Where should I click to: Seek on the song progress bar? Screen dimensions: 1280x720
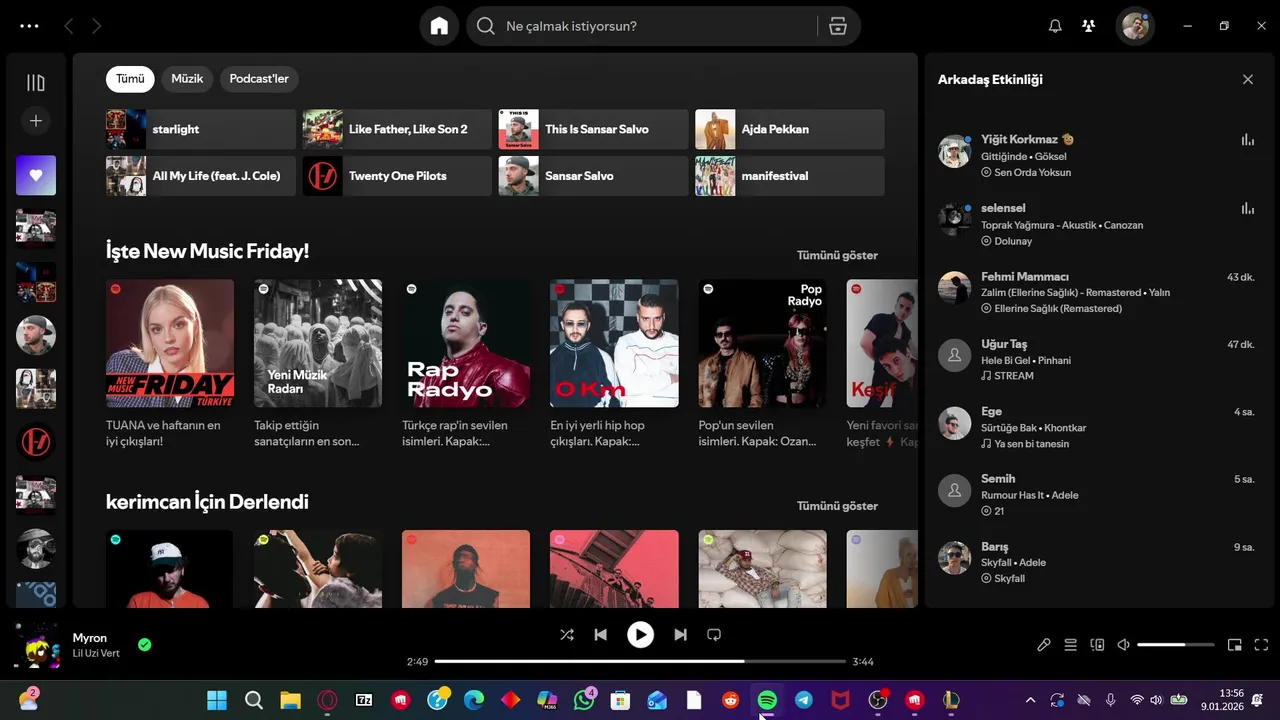click(640, 661)
